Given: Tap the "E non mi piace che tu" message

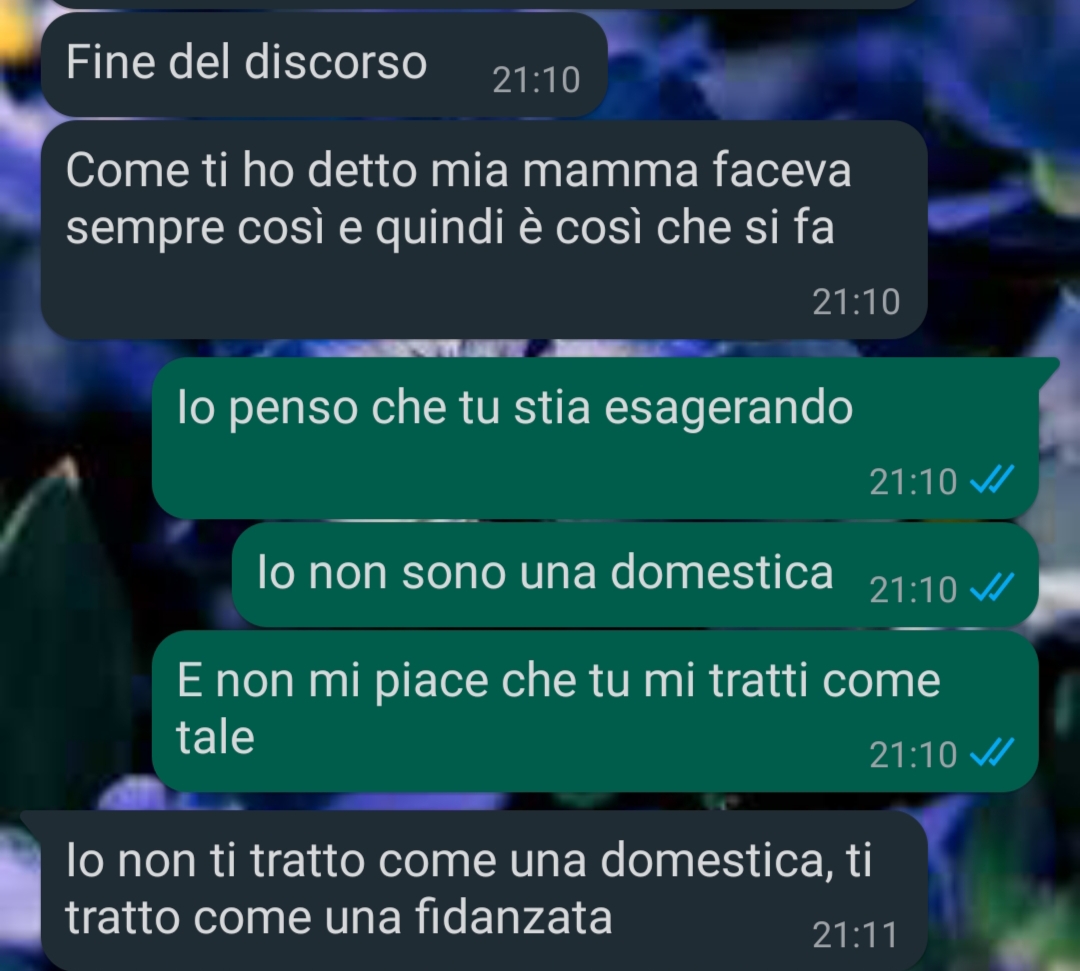Looking at the screenshot, I should click(x=595, y=711).
